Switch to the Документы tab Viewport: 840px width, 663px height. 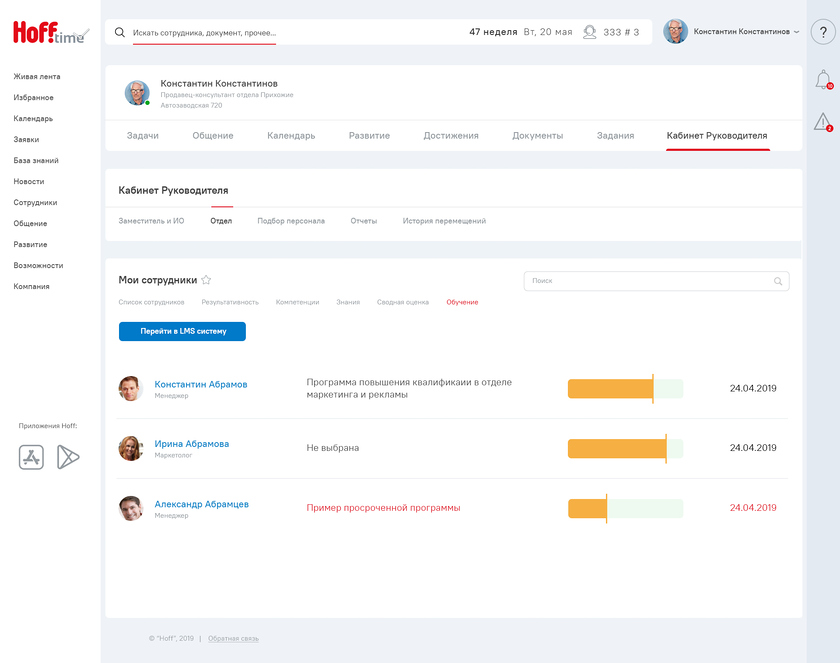tap(537, 136)
